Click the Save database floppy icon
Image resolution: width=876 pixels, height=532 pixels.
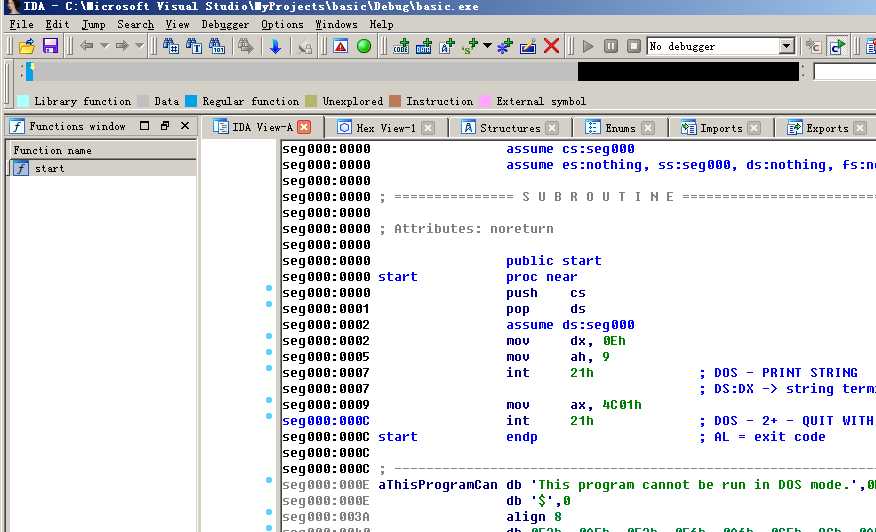coord(50,46)
